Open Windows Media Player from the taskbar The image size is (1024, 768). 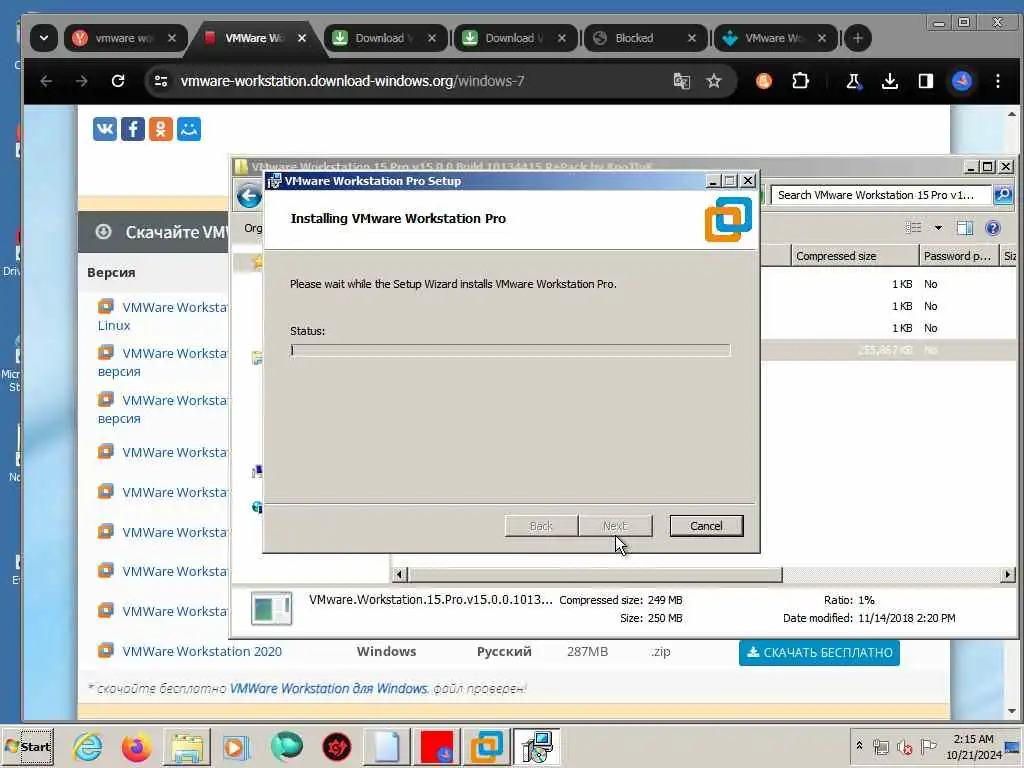point(236,746)
